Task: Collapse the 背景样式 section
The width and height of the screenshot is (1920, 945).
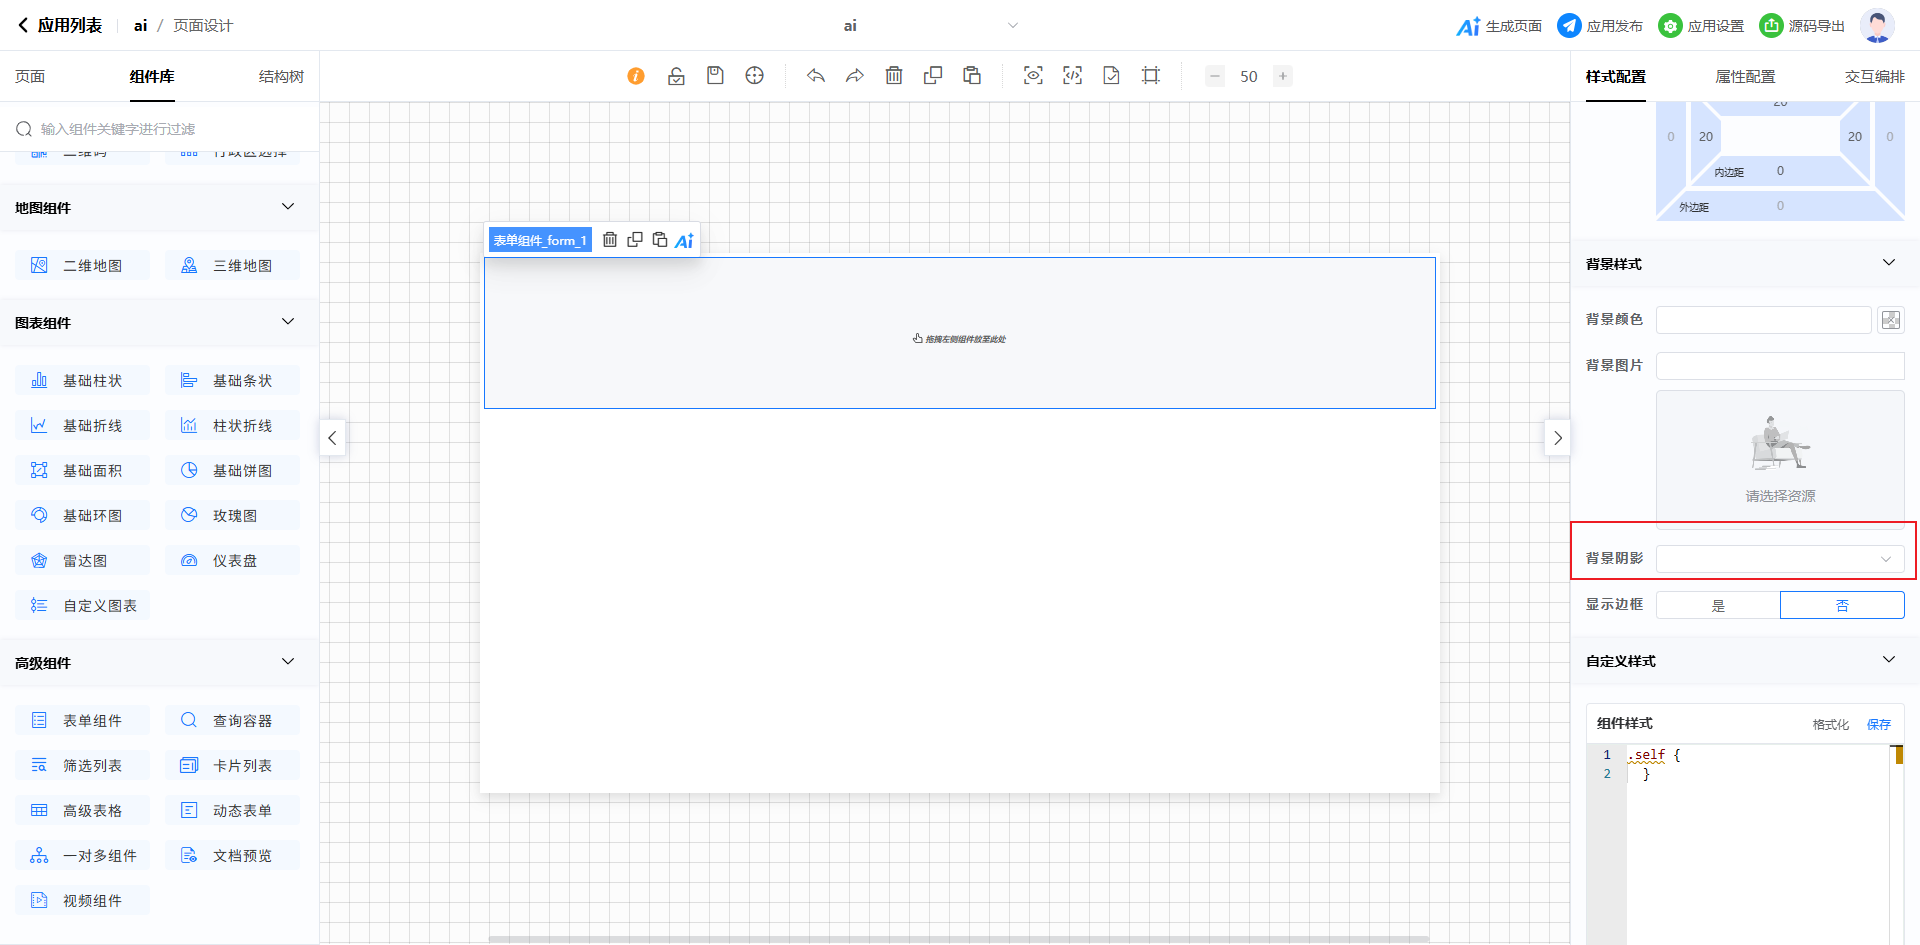Action: [1888, 263]
